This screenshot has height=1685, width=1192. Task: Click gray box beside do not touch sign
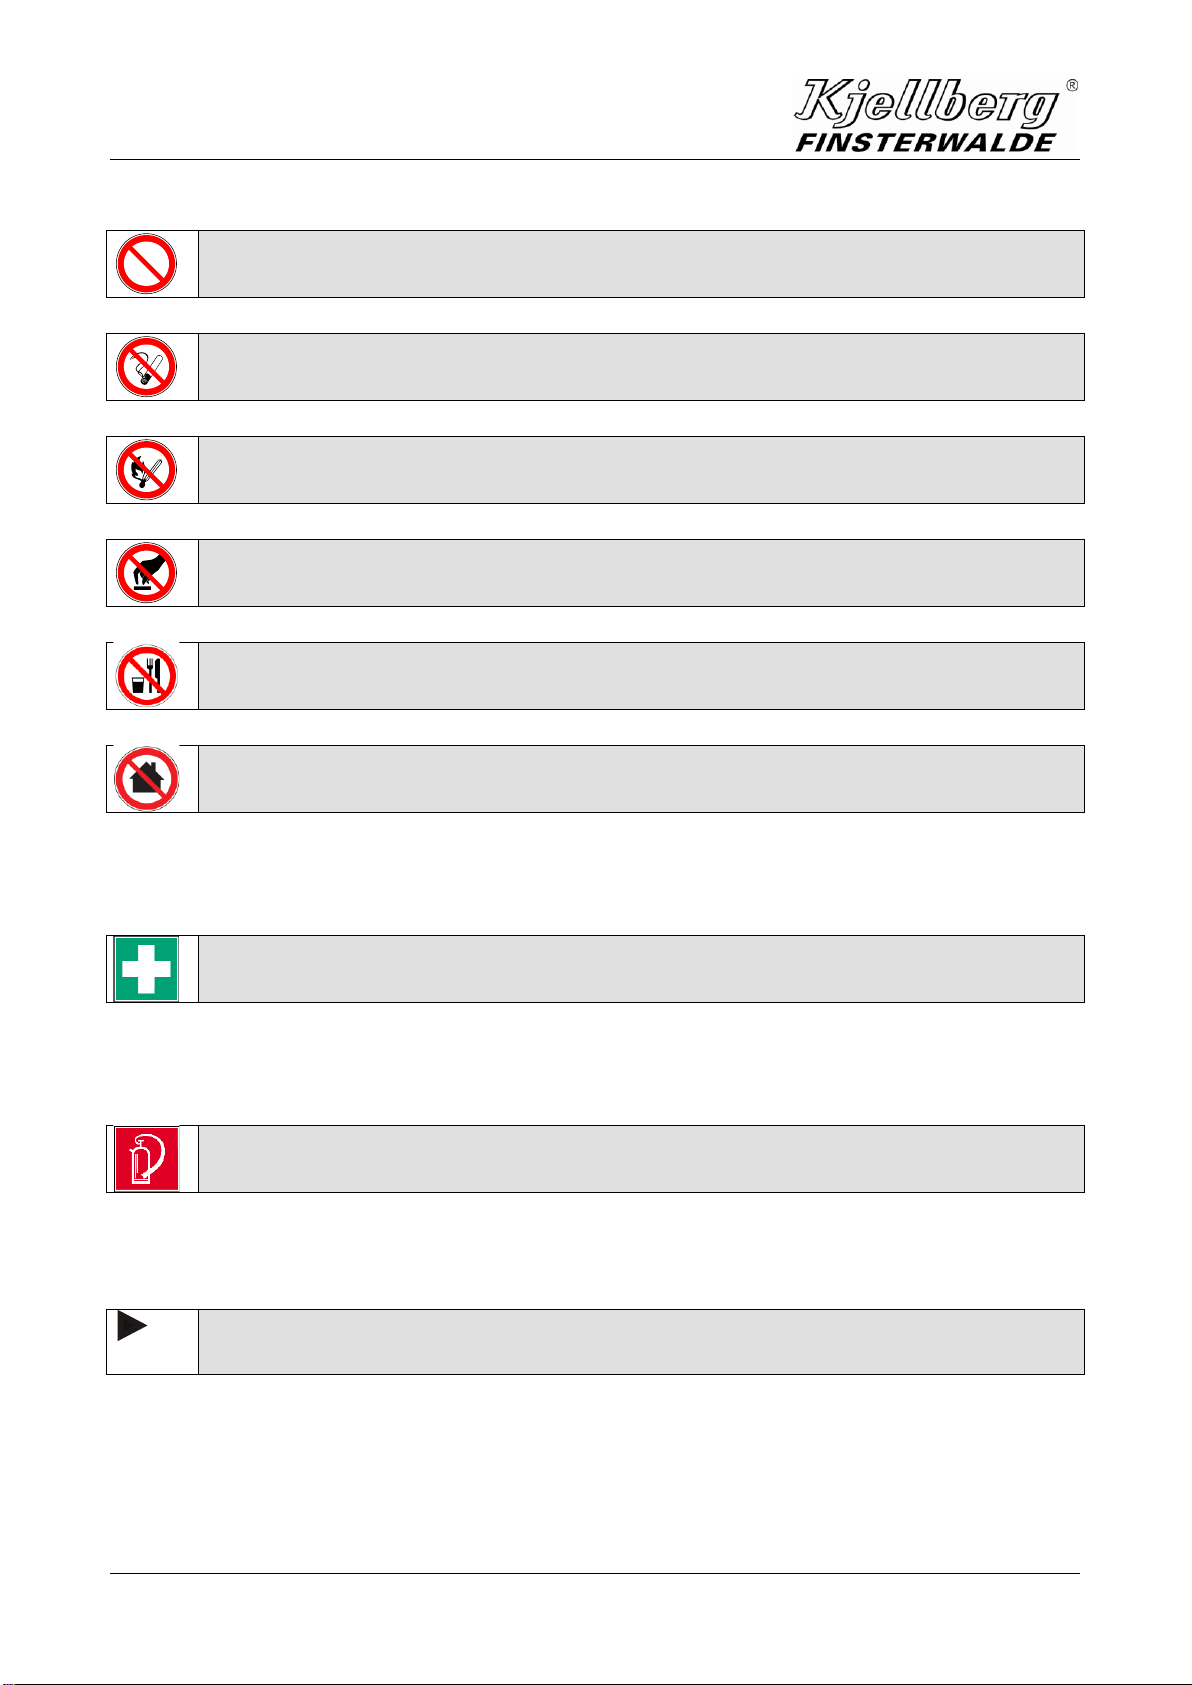(x=641, y=573)
